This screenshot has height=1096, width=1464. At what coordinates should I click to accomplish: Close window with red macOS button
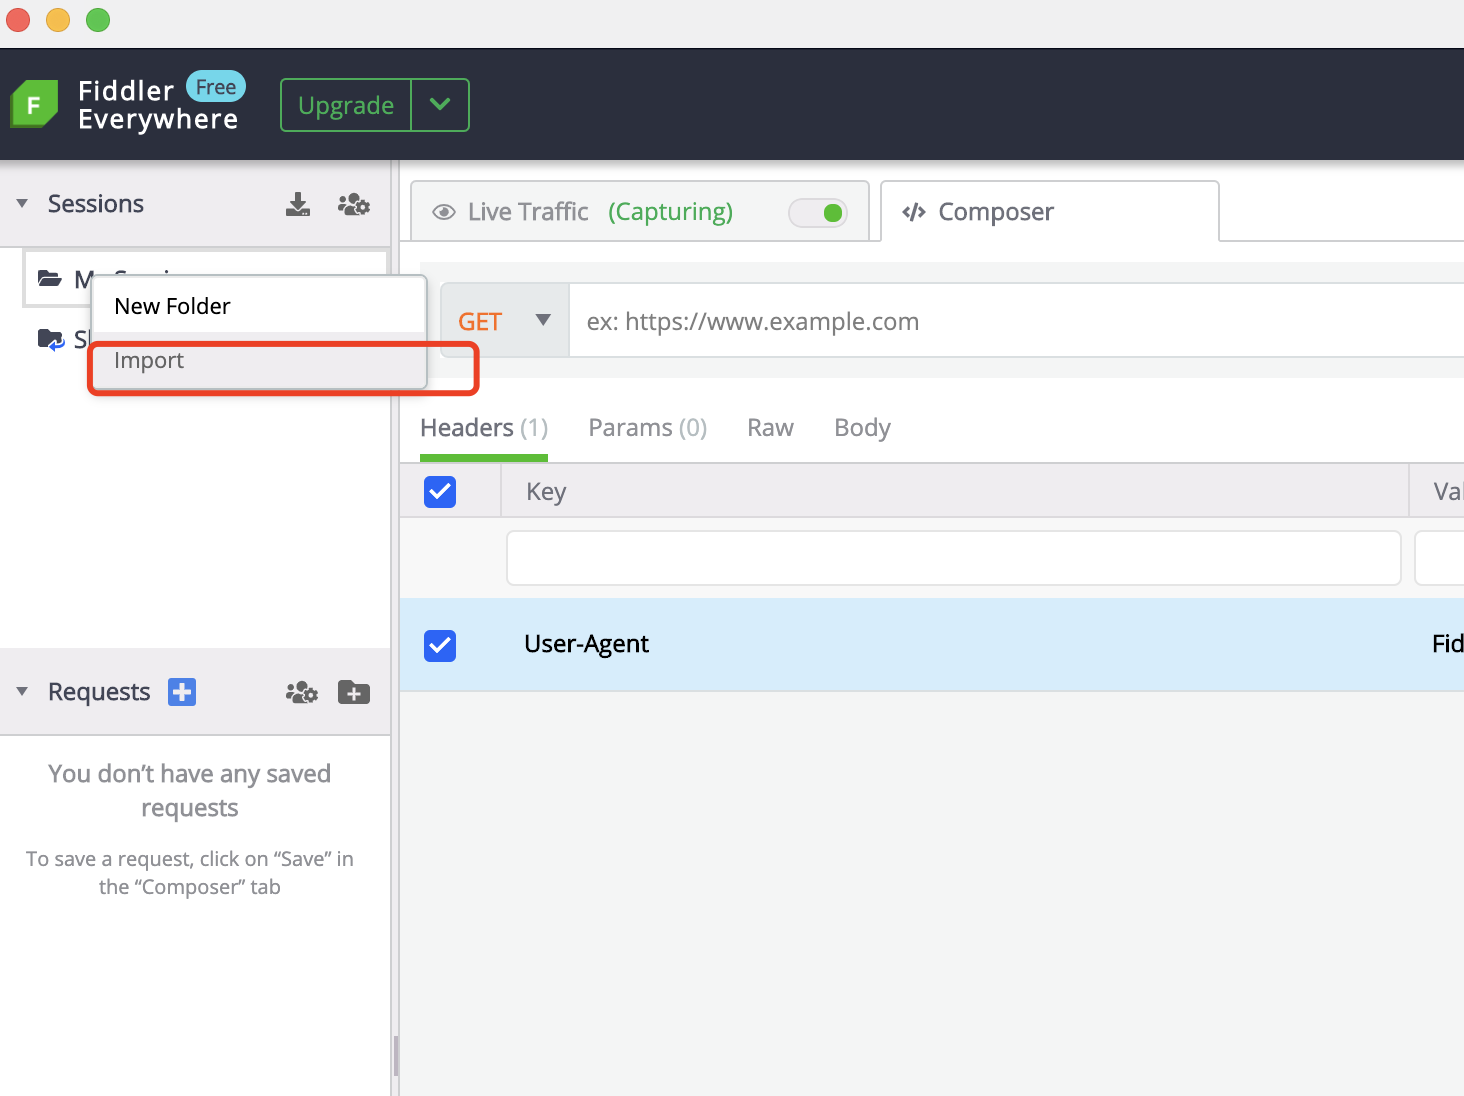(18, 20)
